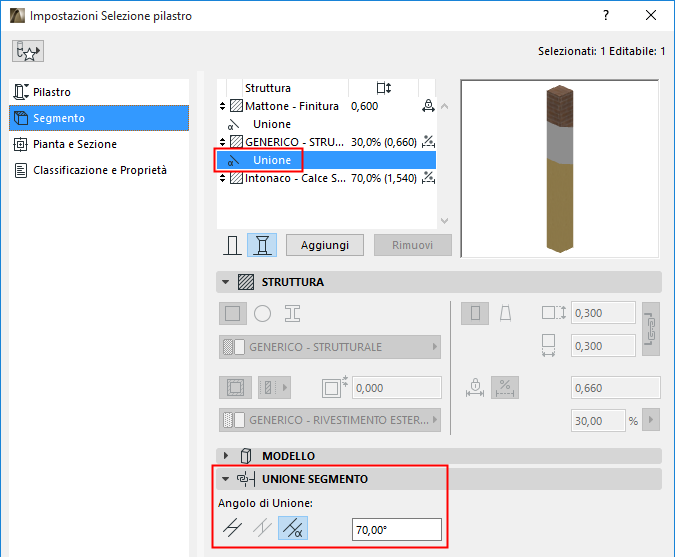
Task: Edit the veneer thickness 0,000 field
Action: pos(396,388)
